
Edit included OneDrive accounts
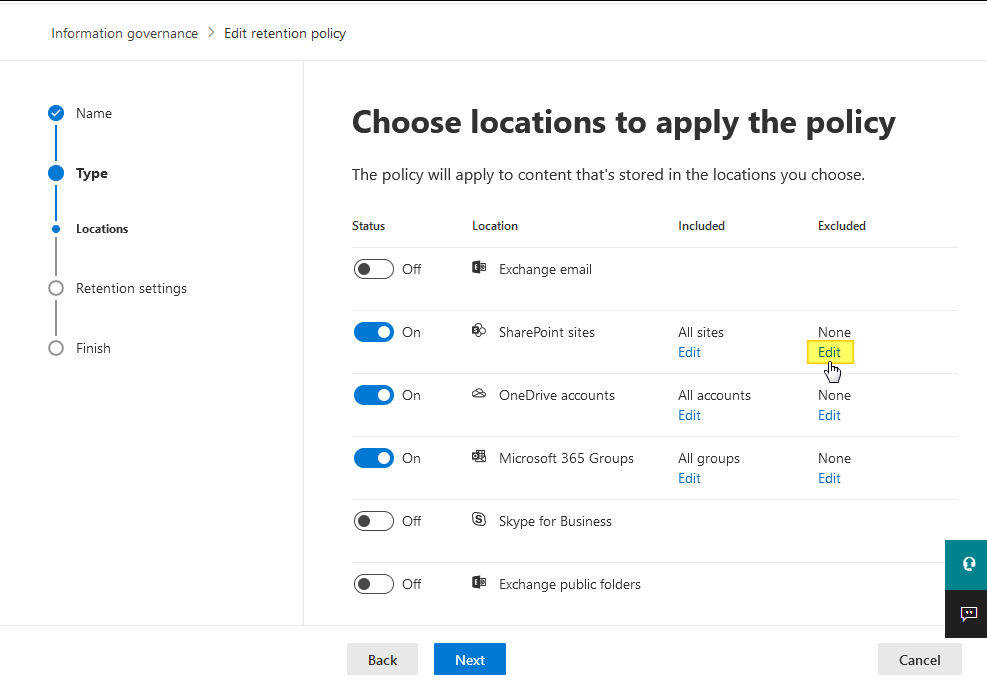(689, 416)
